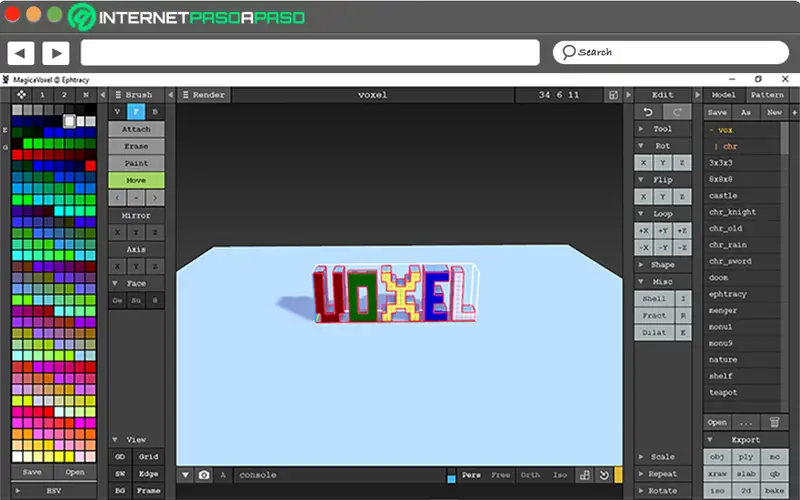Enable Mirror X axis

coord(117,233)
